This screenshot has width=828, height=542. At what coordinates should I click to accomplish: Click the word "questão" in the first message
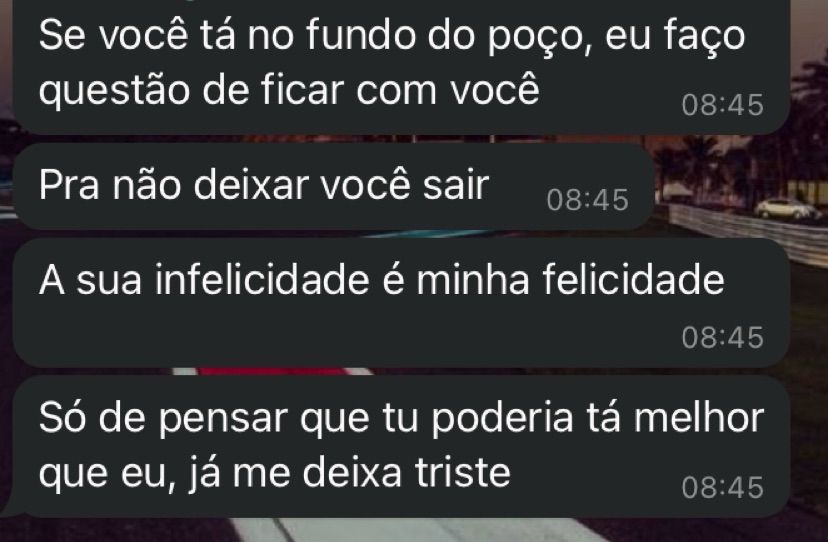point(114,92)
